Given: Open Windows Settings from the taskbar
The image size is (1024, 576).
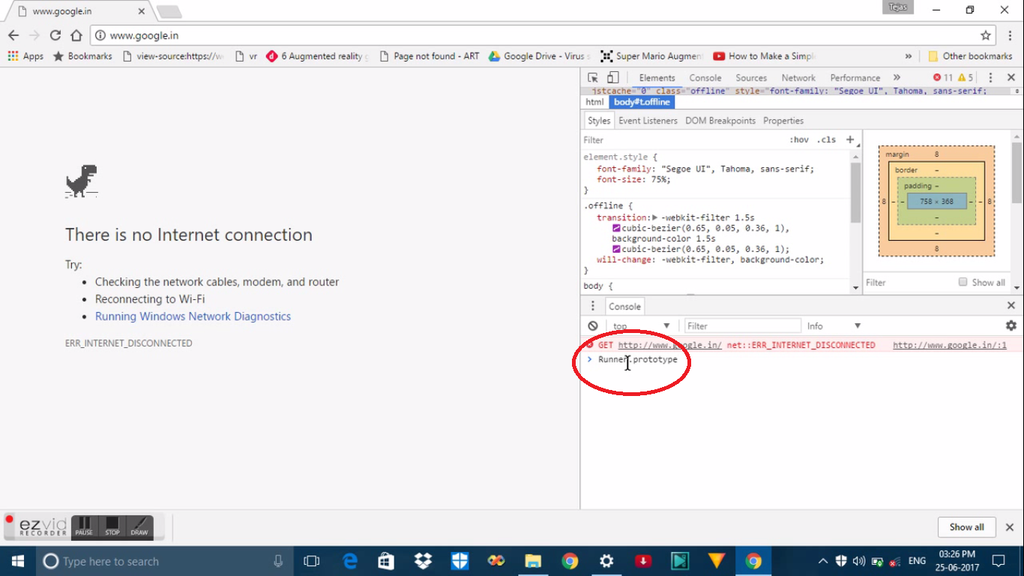Looking at the screenshot, I should click(607, 561).
